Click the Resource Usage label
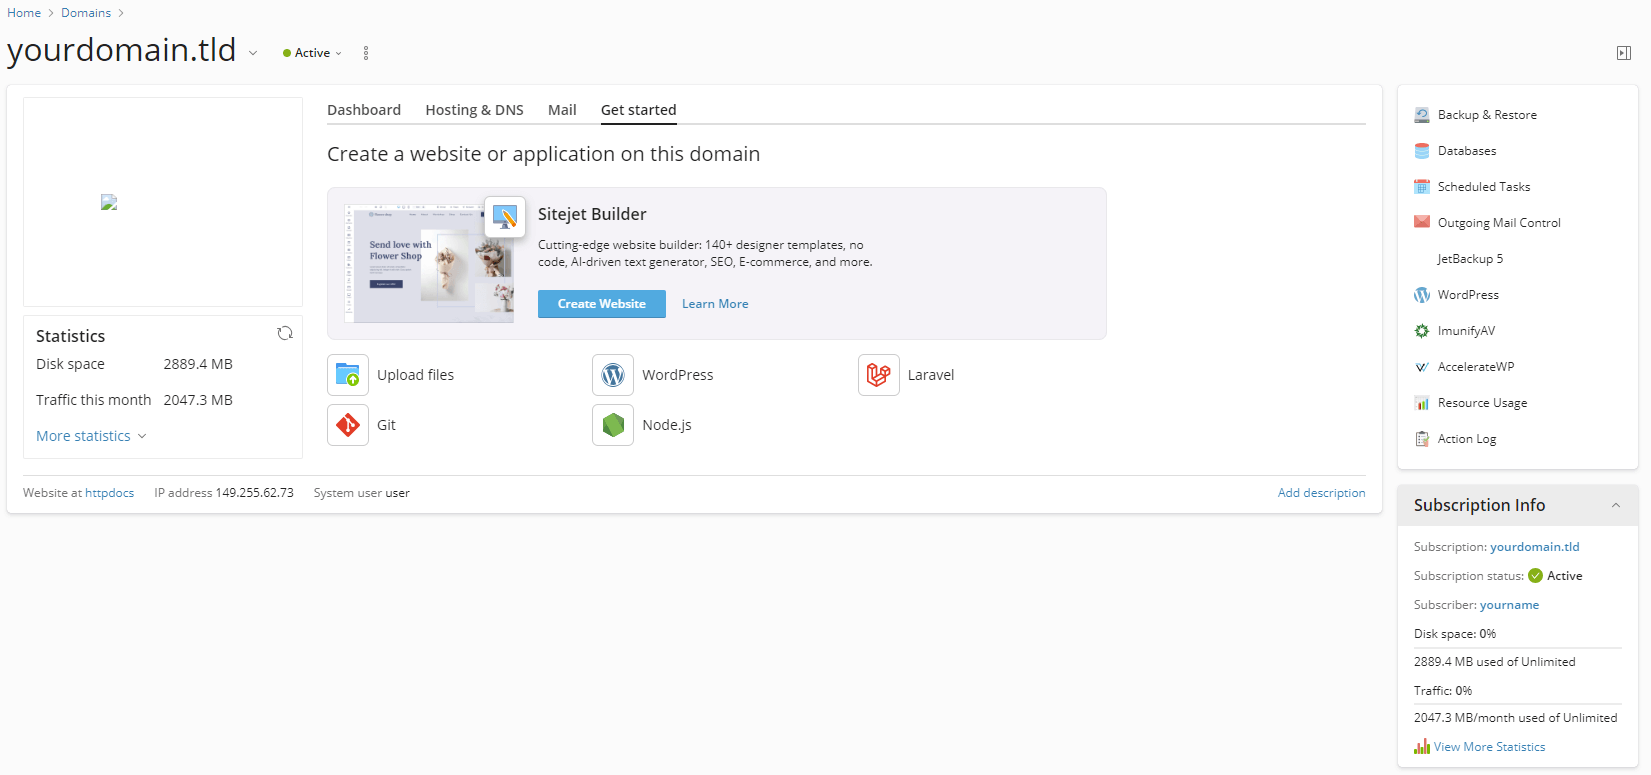 [1483, 403]
